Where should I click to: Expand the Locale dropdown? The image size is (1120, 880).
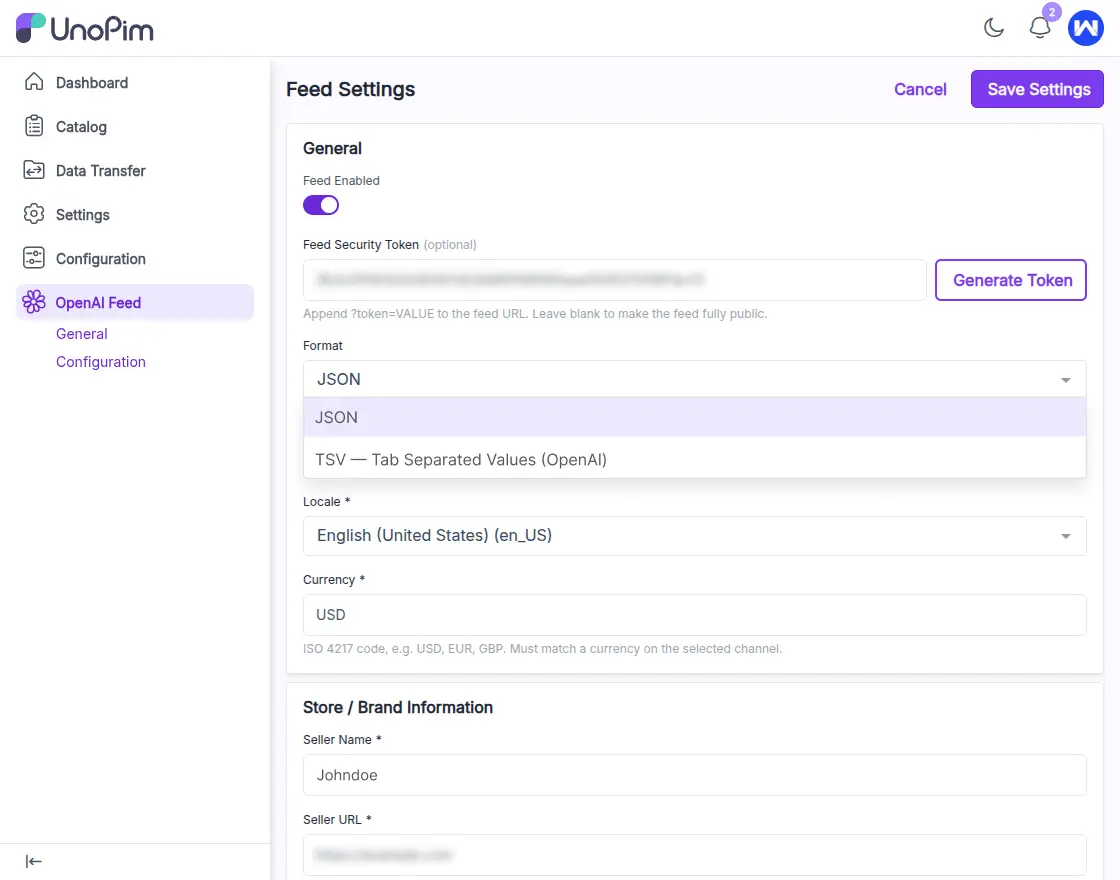pyautogui.click(x=694, y=536)
